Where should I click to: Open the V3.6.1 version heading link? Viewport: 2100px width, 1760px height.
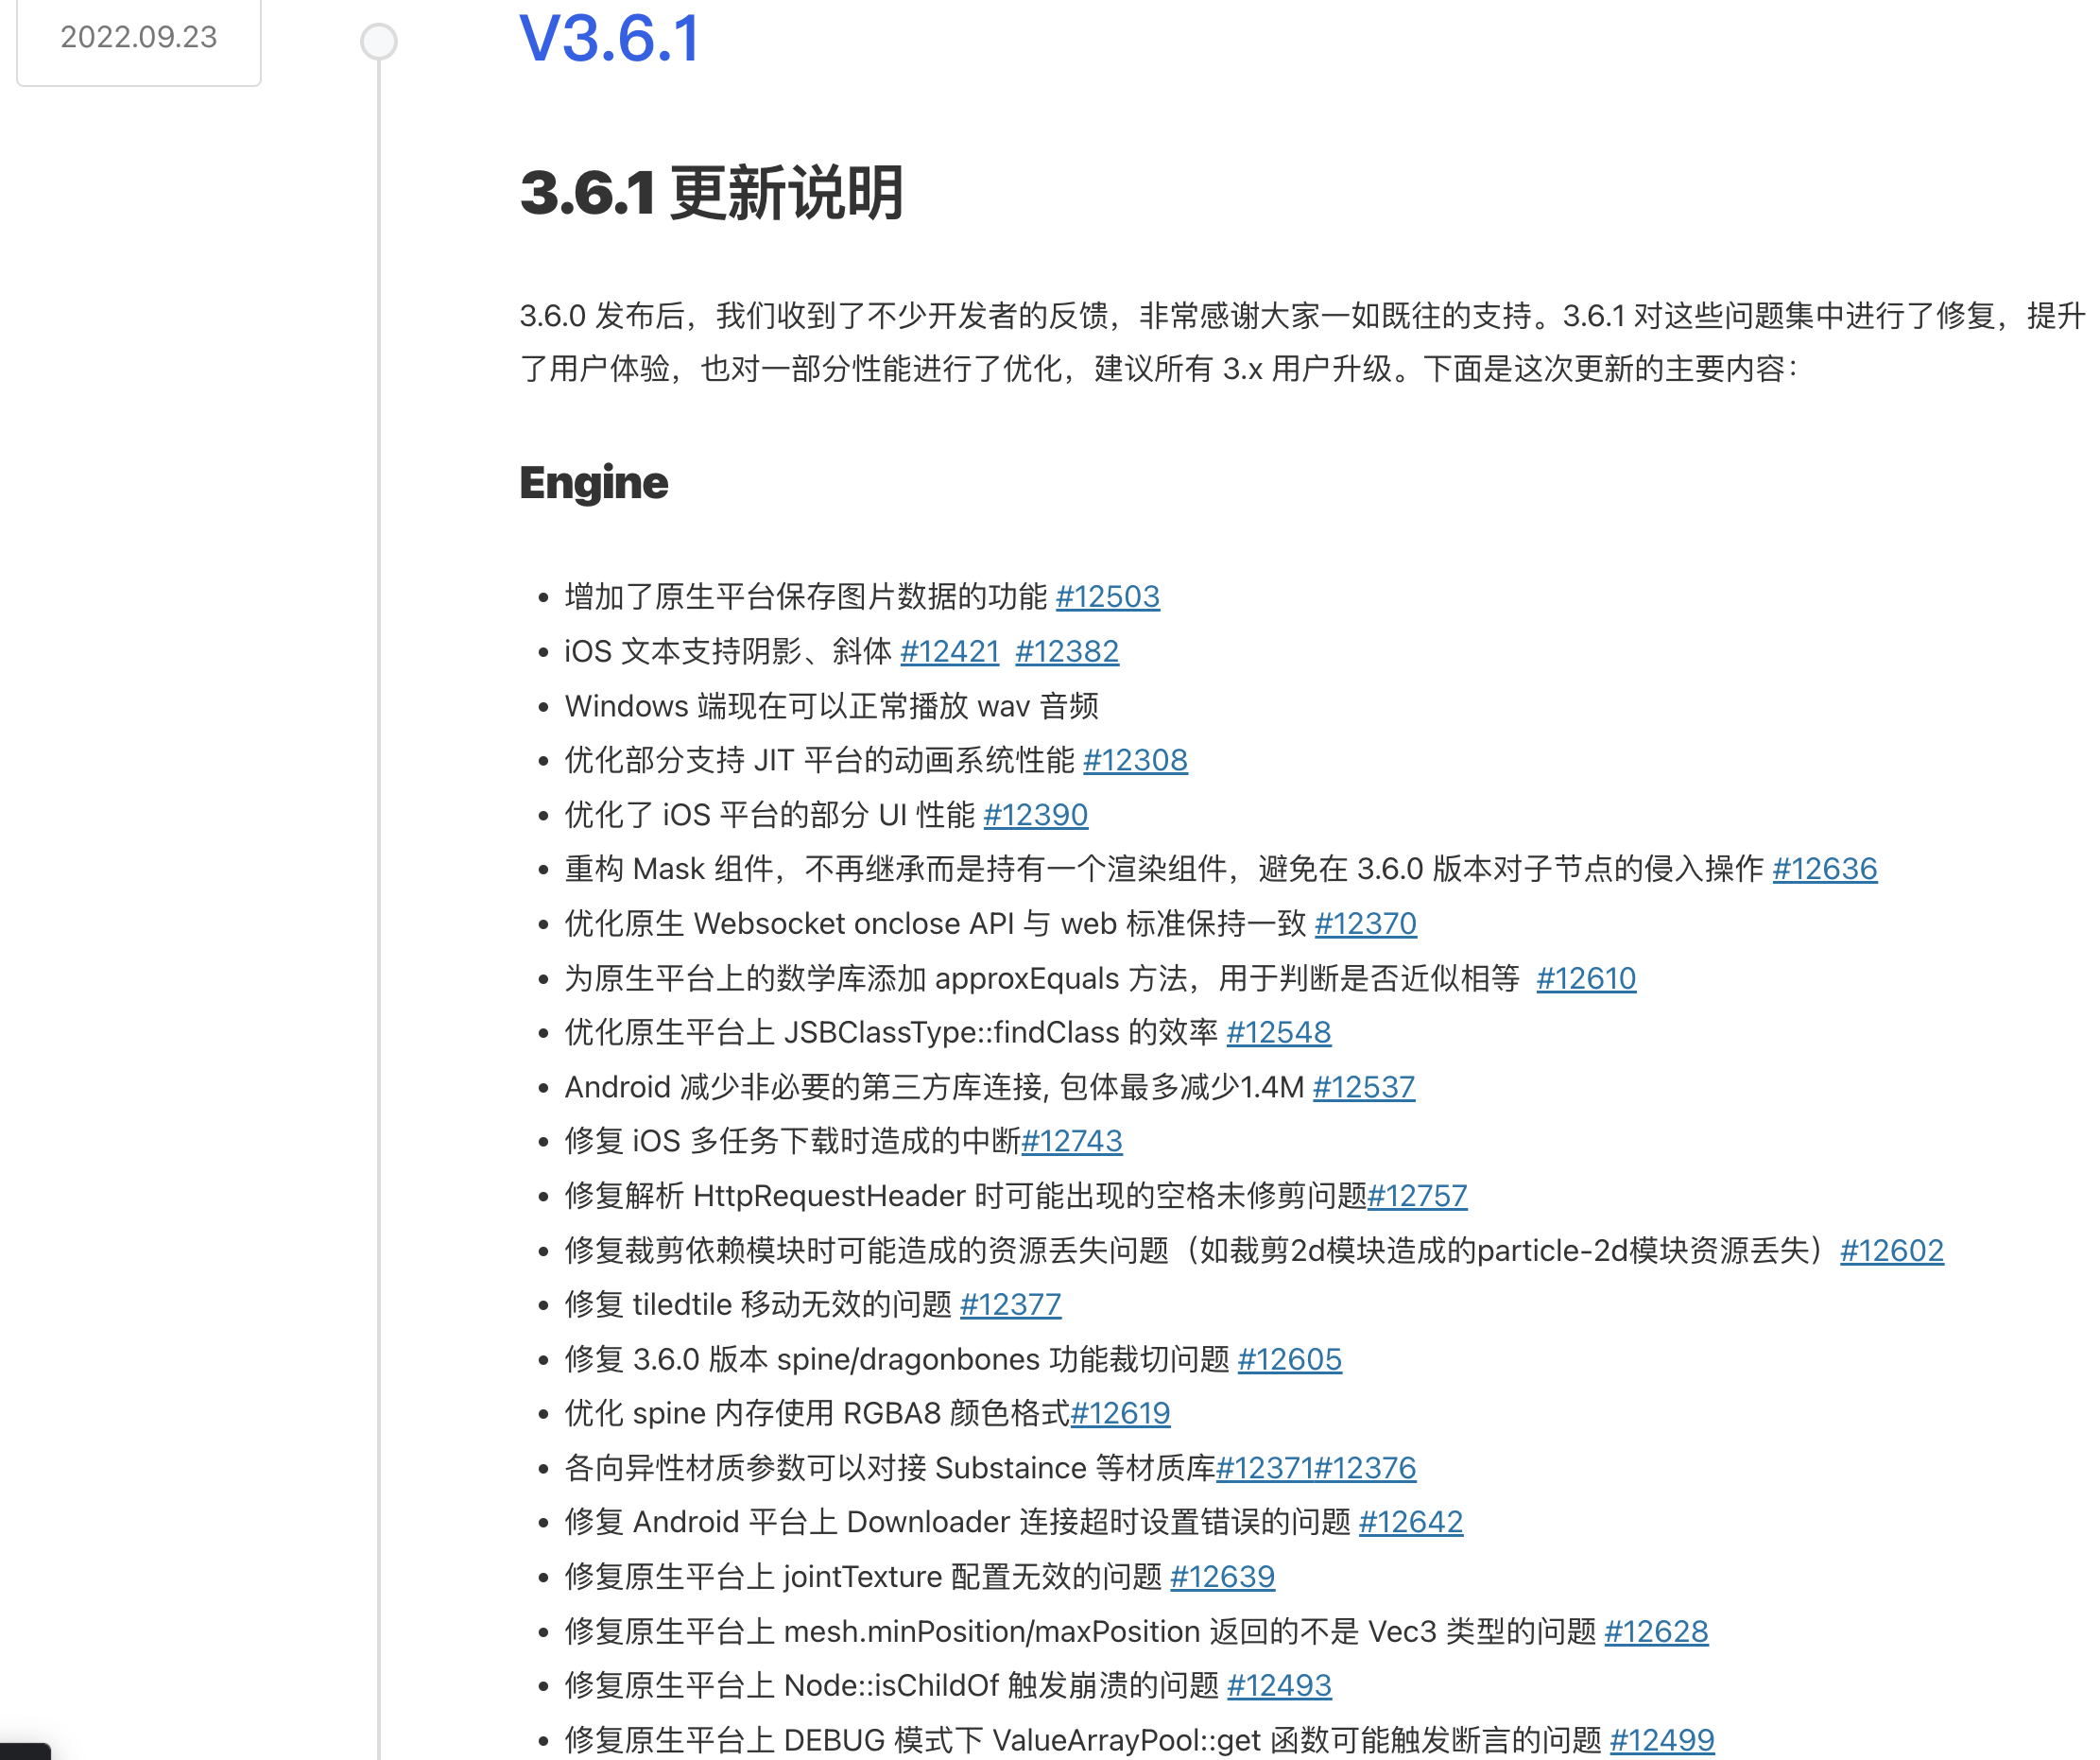pos(609,40)
